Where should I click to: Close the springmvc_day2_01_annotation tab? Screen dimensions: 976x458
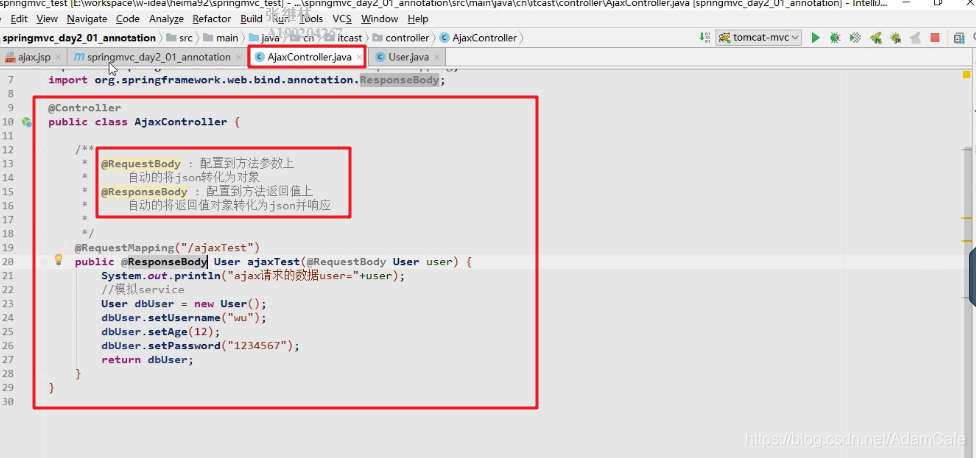coord(238,57)
